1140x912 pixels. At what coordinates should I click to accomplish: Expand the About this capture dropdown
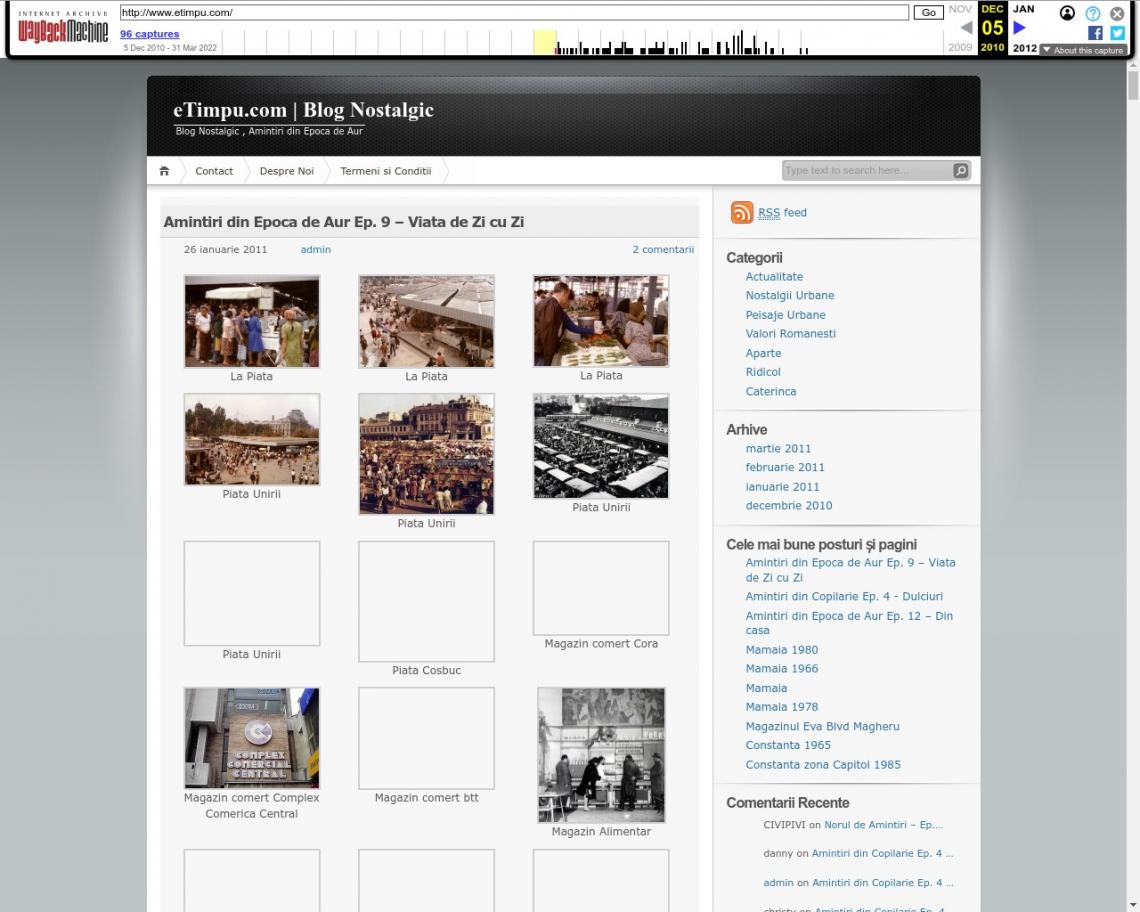pyautogui.click(x=1082, y=50)
